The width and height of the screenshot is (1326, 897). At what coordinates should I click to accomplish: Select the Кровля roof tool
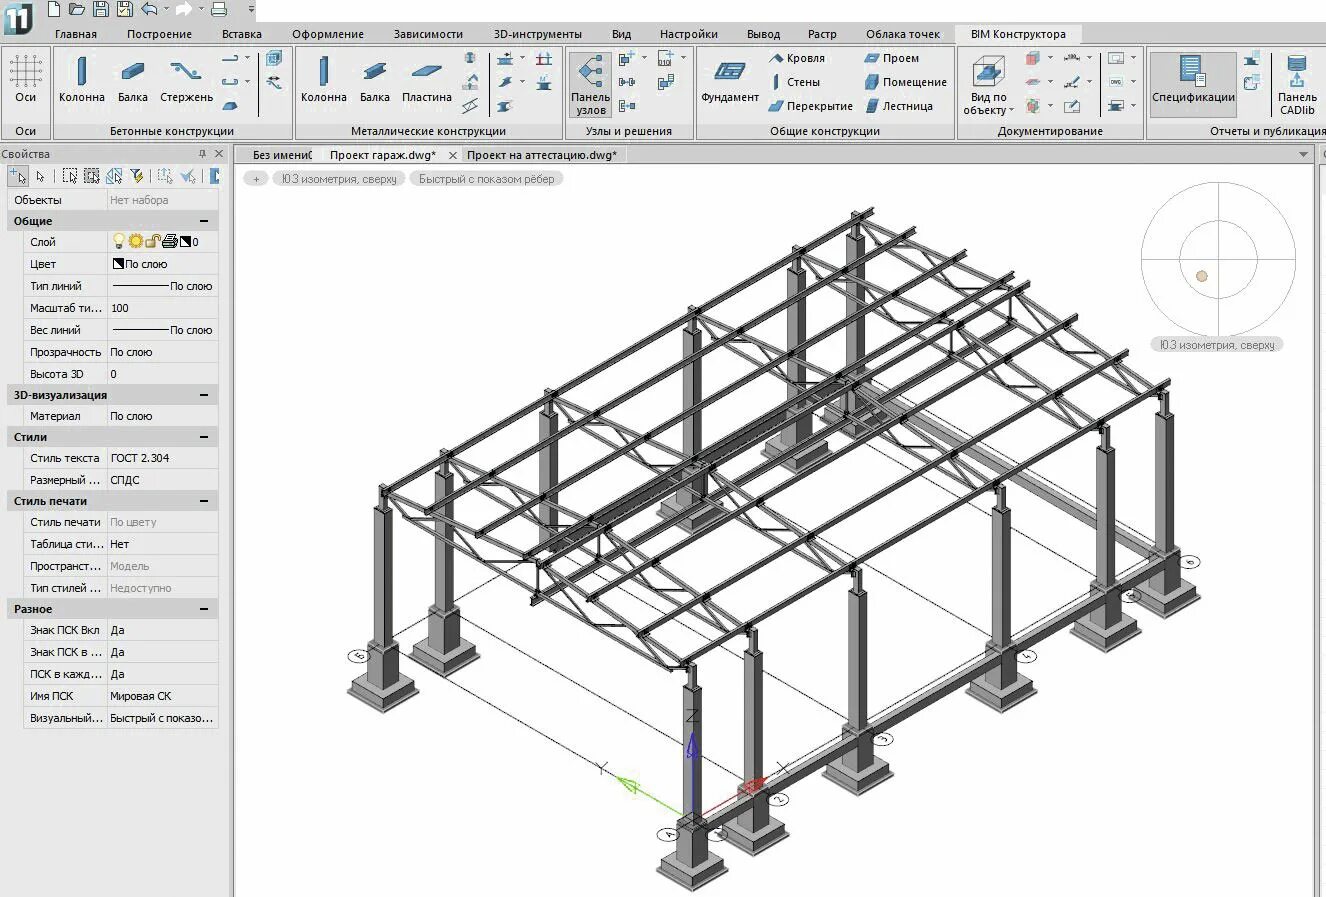tap(797, 58)
